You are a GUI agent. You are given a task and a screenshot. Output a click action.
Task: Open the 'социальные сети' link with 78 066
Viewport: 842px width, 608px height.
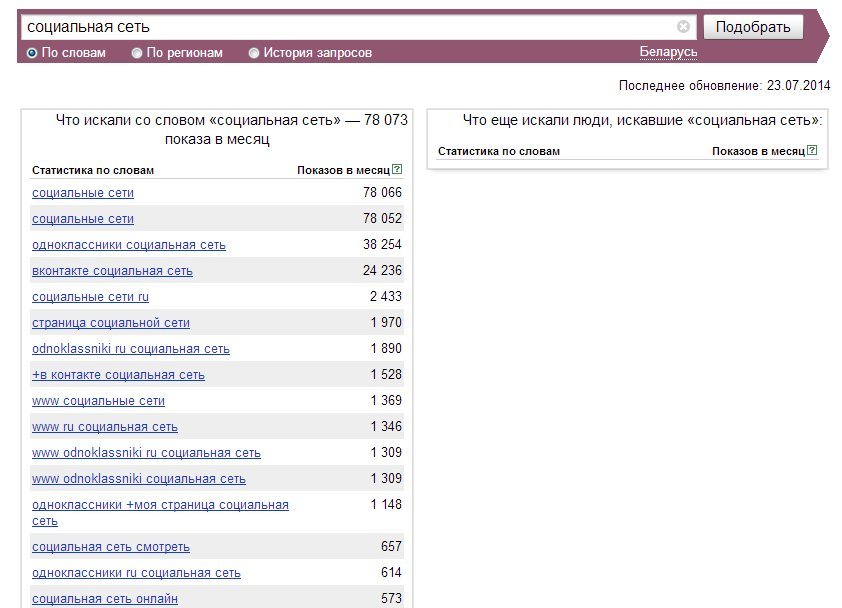tap(83, 193)
